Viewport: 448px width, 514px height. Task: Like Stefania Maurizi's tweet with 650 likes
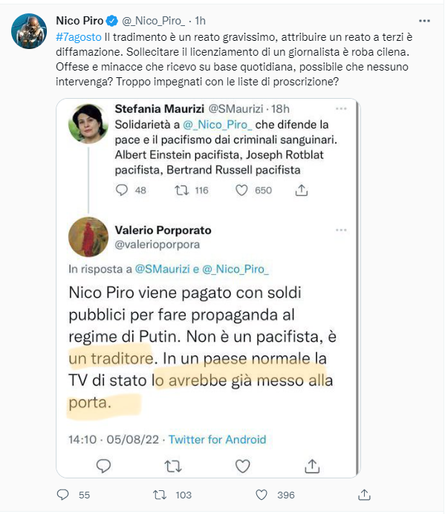[x=241, y=190]
